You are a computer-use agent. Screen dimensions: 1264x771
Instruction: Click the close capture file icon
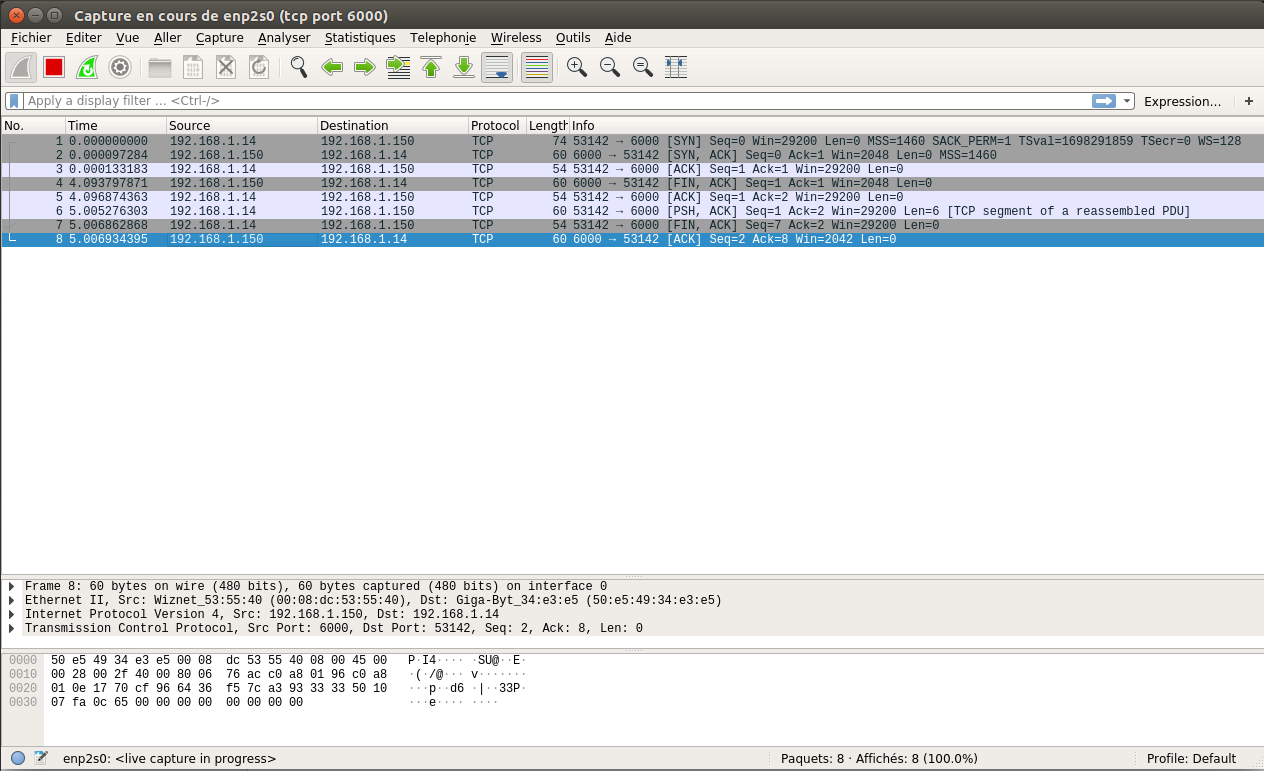(x=226, y=67)
